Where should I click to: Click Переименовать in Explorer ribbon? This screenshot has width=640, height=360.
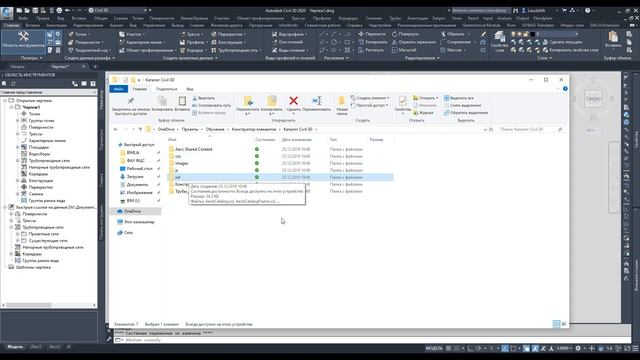pos(317,104)
